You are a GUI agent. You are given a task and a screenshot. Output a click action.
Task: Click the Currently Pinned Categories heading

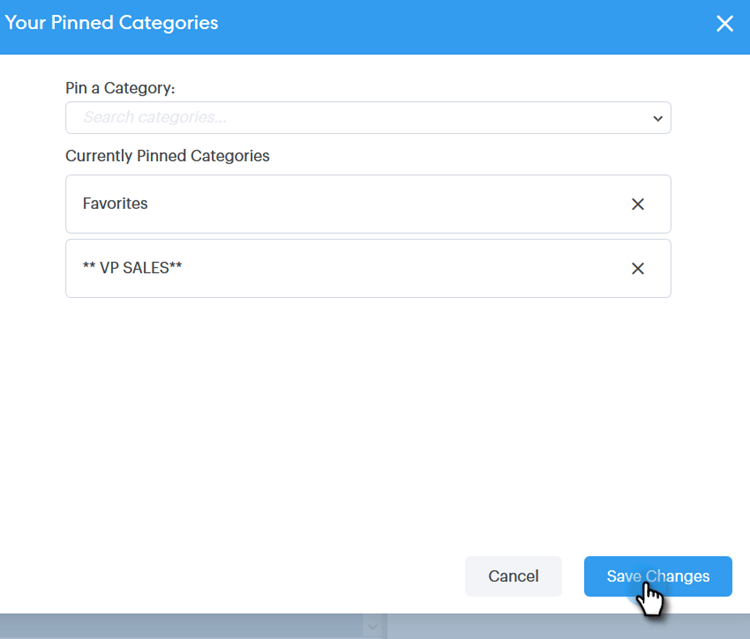[x=167, y=156]
